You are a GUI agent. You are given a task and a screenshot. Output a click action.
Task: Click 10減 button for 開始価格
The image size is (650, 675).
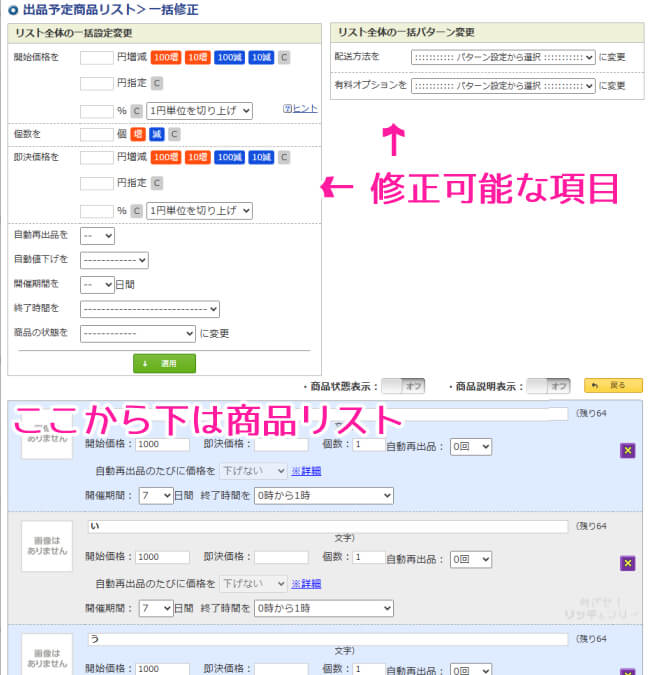point(261,57)
